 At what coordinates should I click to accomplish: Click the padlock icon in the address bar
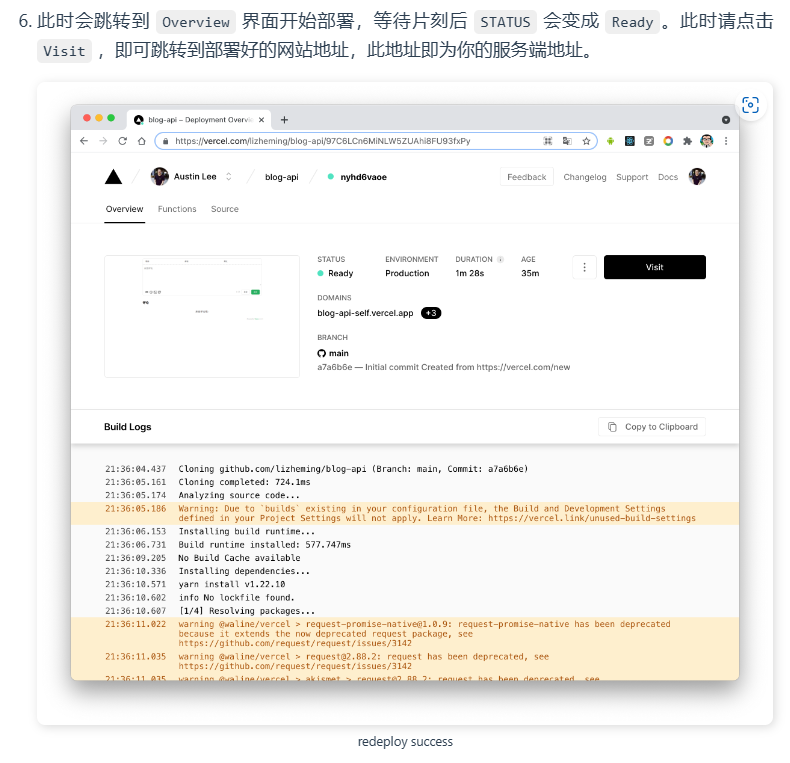tap(165, 141)
